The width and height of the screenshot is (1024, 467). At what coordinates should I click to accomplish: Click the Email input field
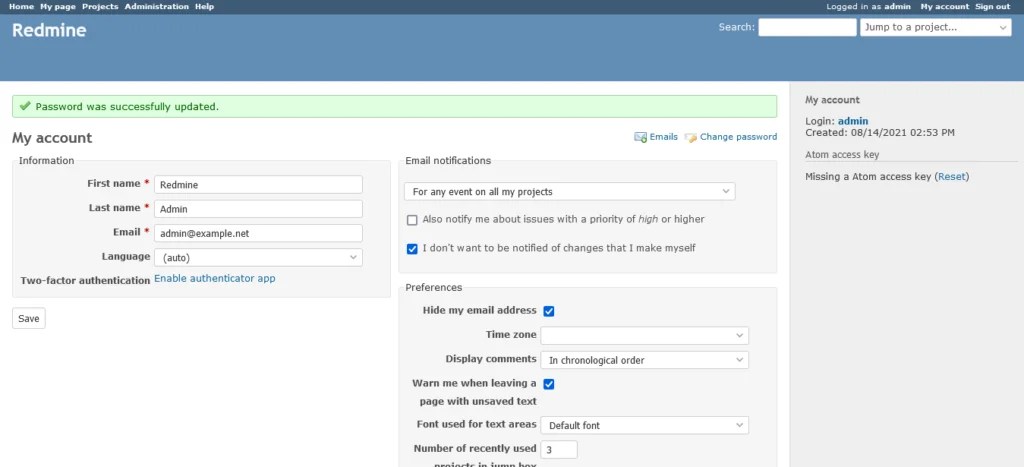tap(259, 233)
